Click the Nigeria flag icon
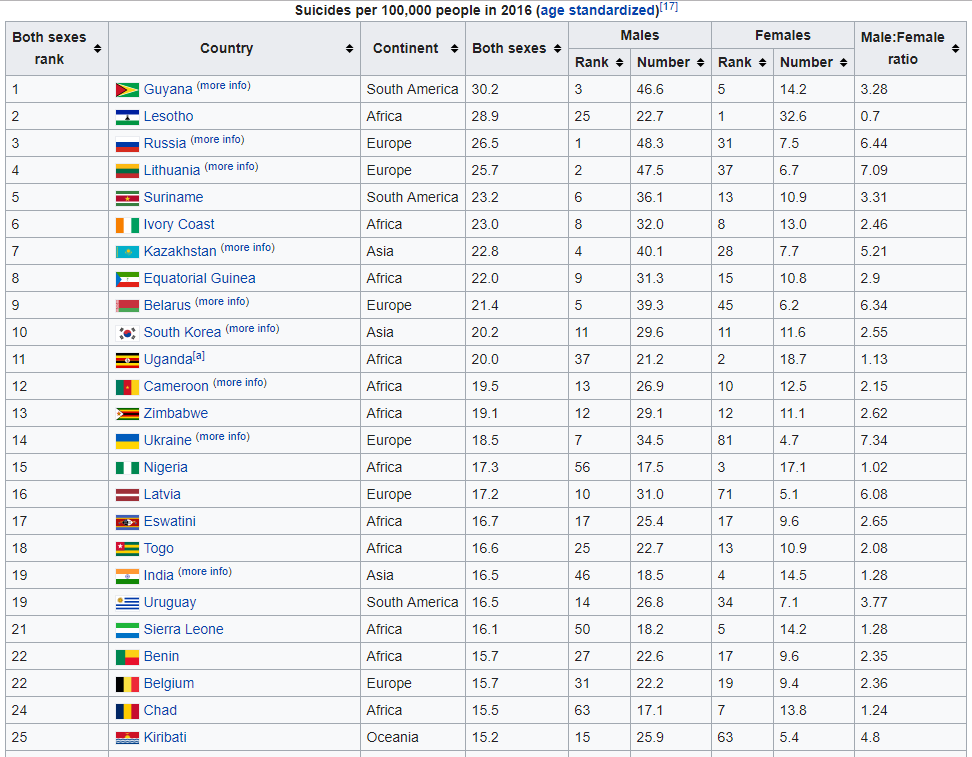Image resolution: width=972 pixels, height=757 pixels. [127, 467]
